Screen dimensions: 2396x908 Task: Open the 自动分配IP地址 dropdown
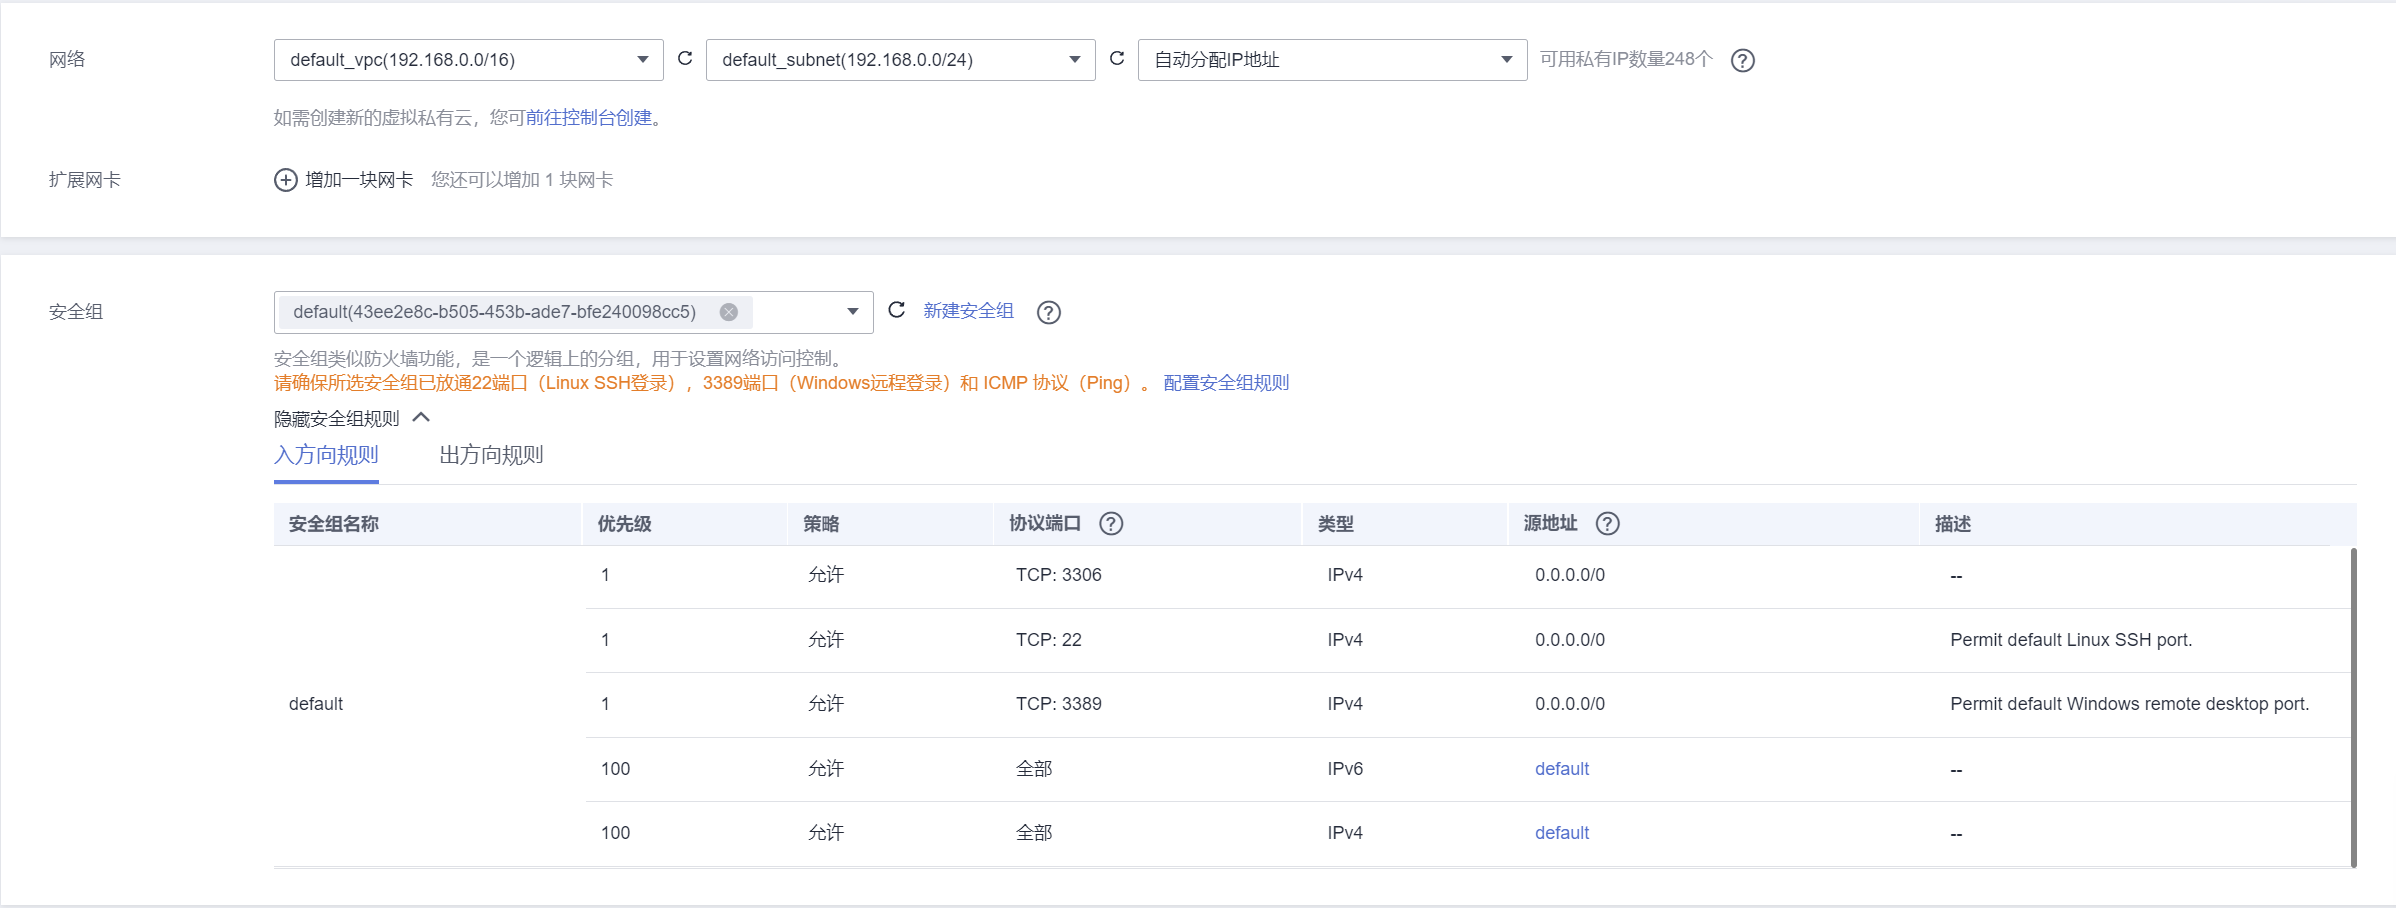[x=1332, y=60]
